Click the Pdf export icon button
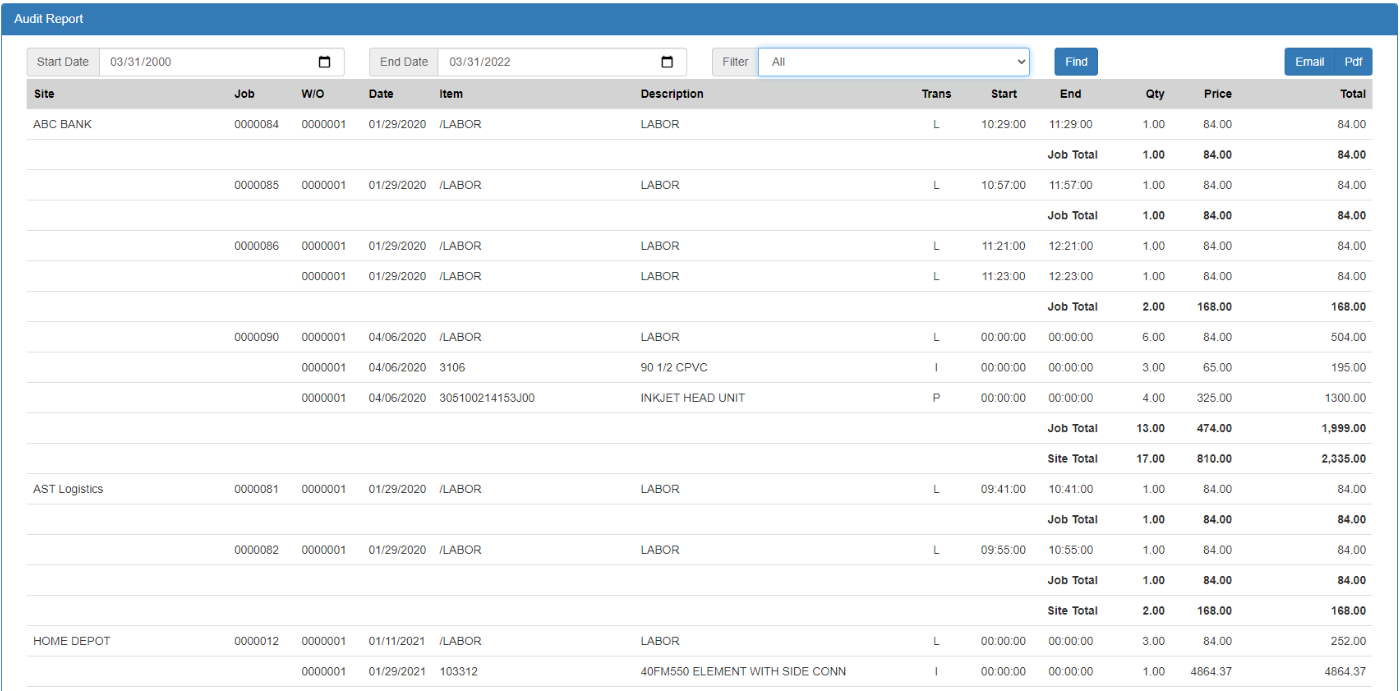Screen dimensions: 1400x691 [x=1353, y=61]
